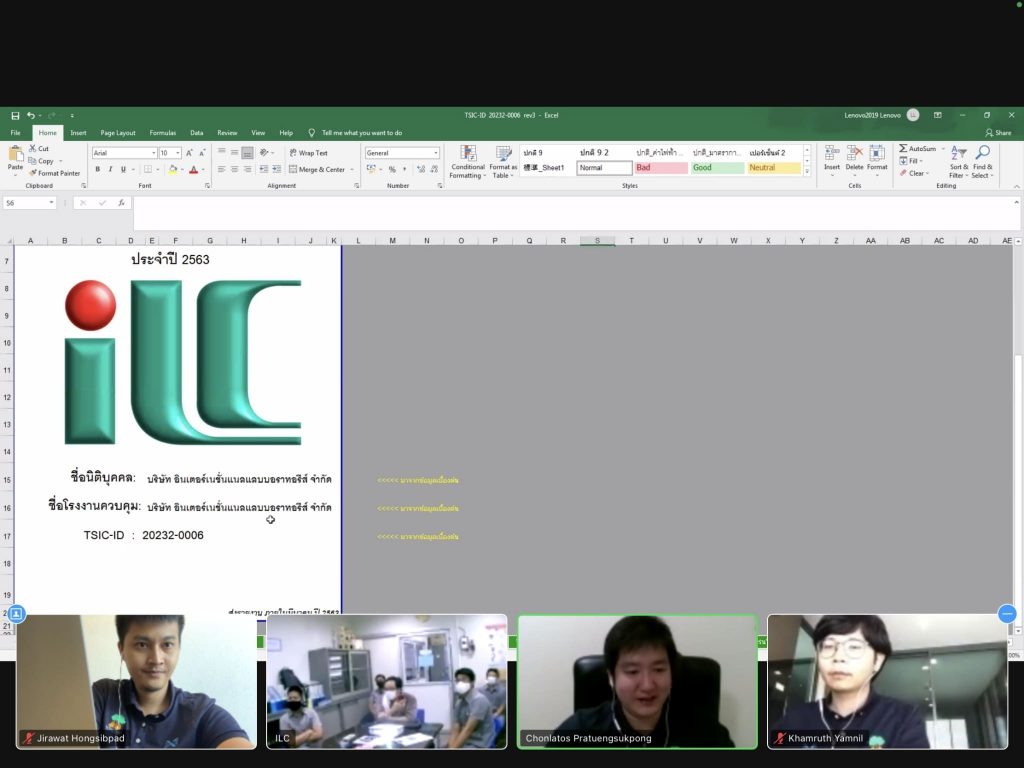Toggle Bold formatting

[97, 169]
